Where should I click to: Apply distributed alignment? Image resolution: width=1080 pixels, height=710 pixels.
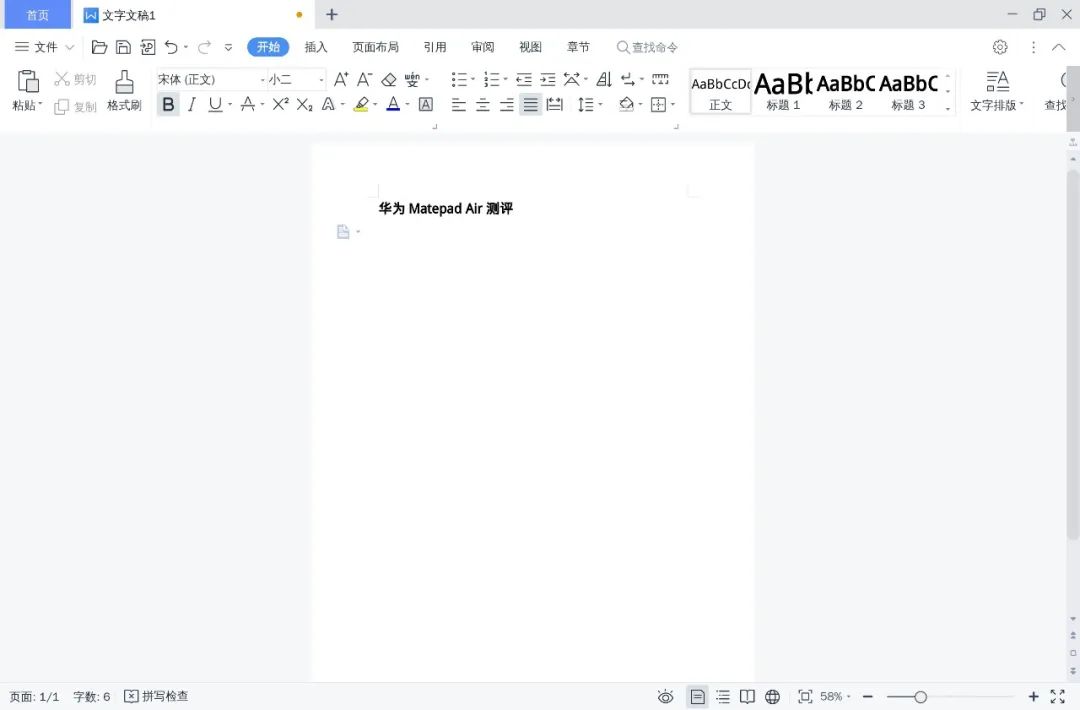[554, 105]
